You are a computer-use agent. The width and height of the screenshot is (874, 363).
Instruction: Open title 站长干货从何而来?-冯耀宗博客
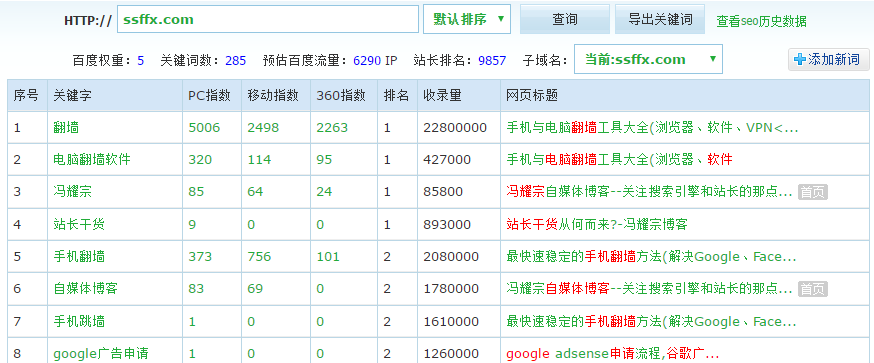(596, 225)
